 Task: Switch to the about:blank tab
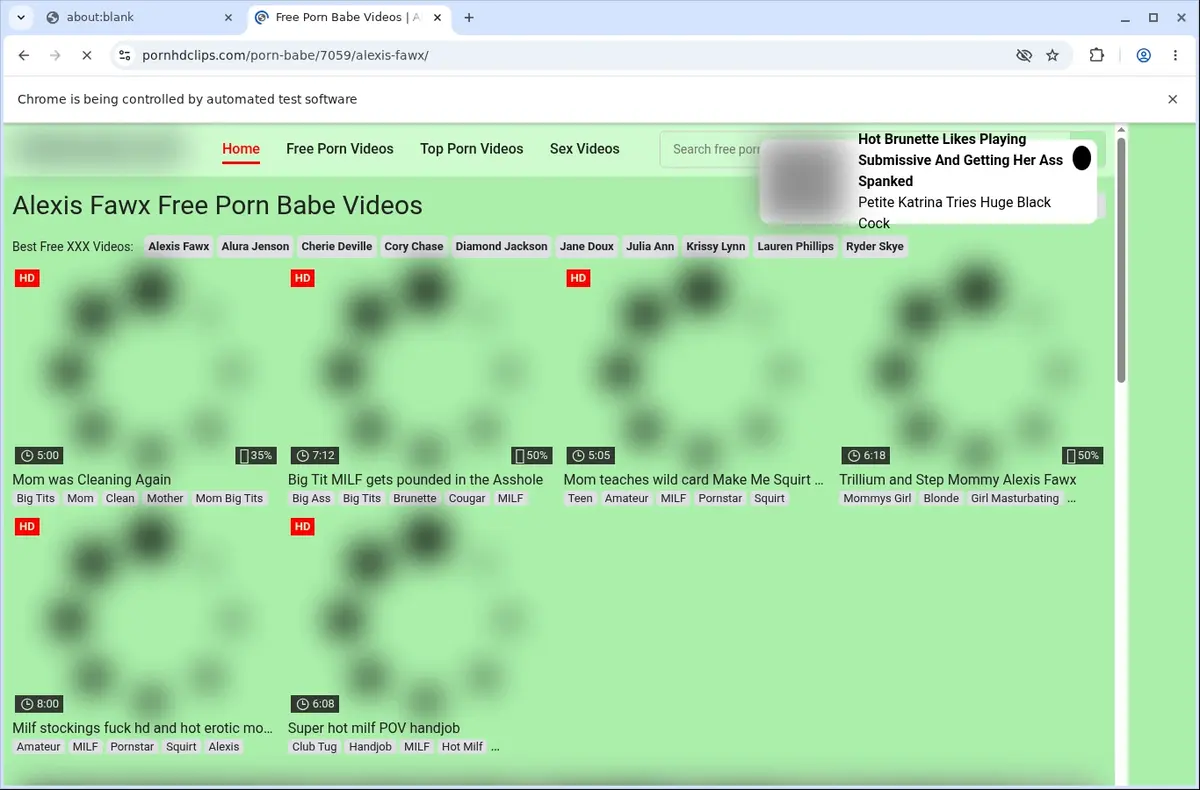(140, 17)
